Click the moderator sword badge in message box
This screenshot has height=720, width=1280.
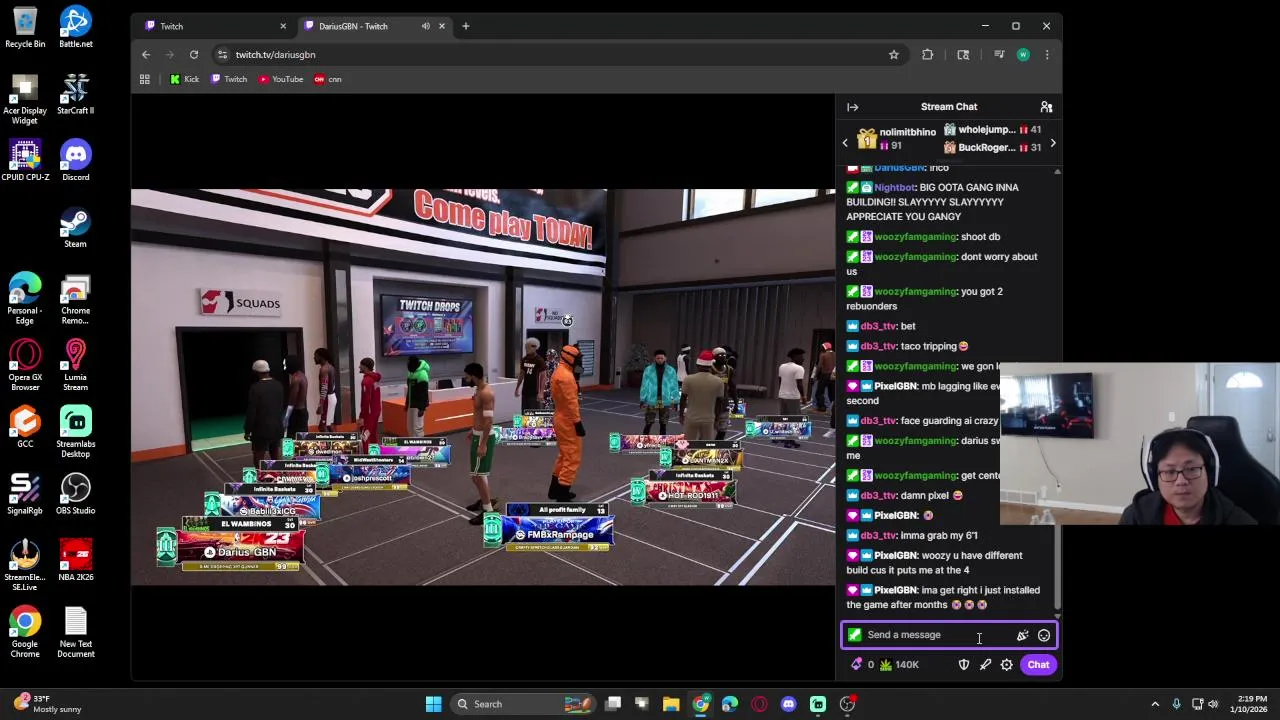point(855,635)
